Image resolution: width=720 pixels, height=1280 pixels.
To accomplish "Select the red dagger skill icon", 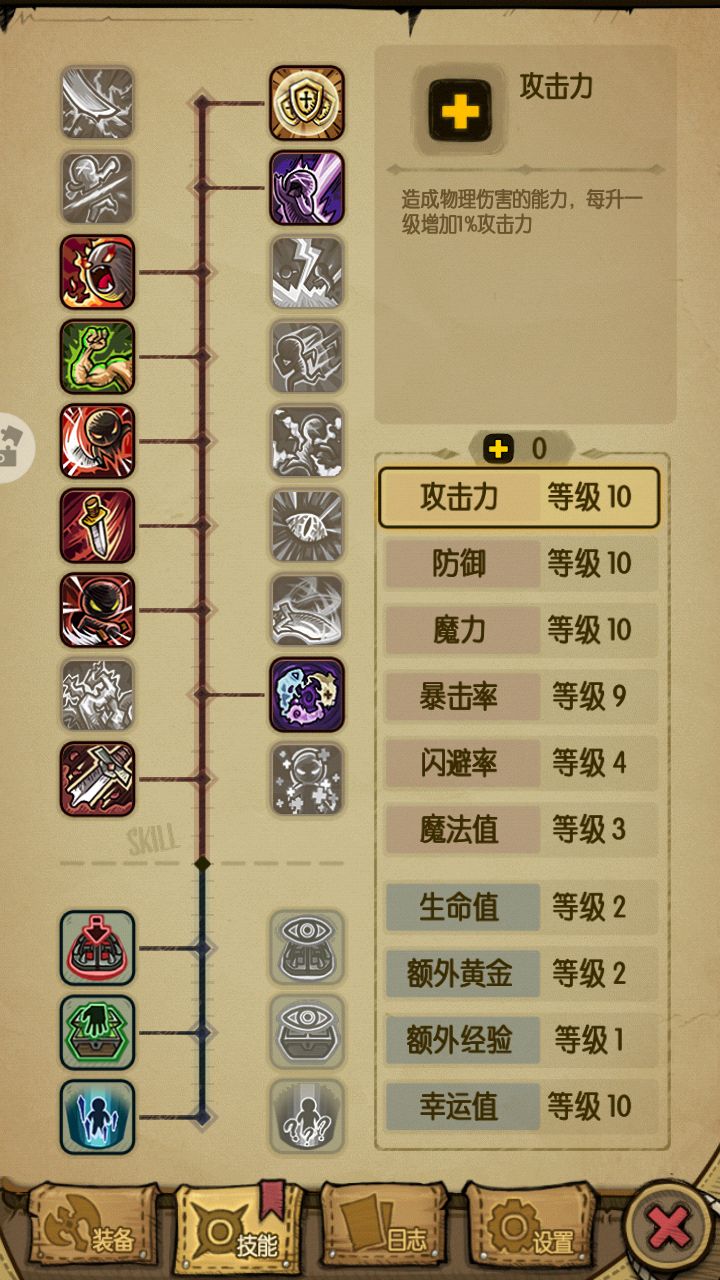I will (x=97, y=525).
